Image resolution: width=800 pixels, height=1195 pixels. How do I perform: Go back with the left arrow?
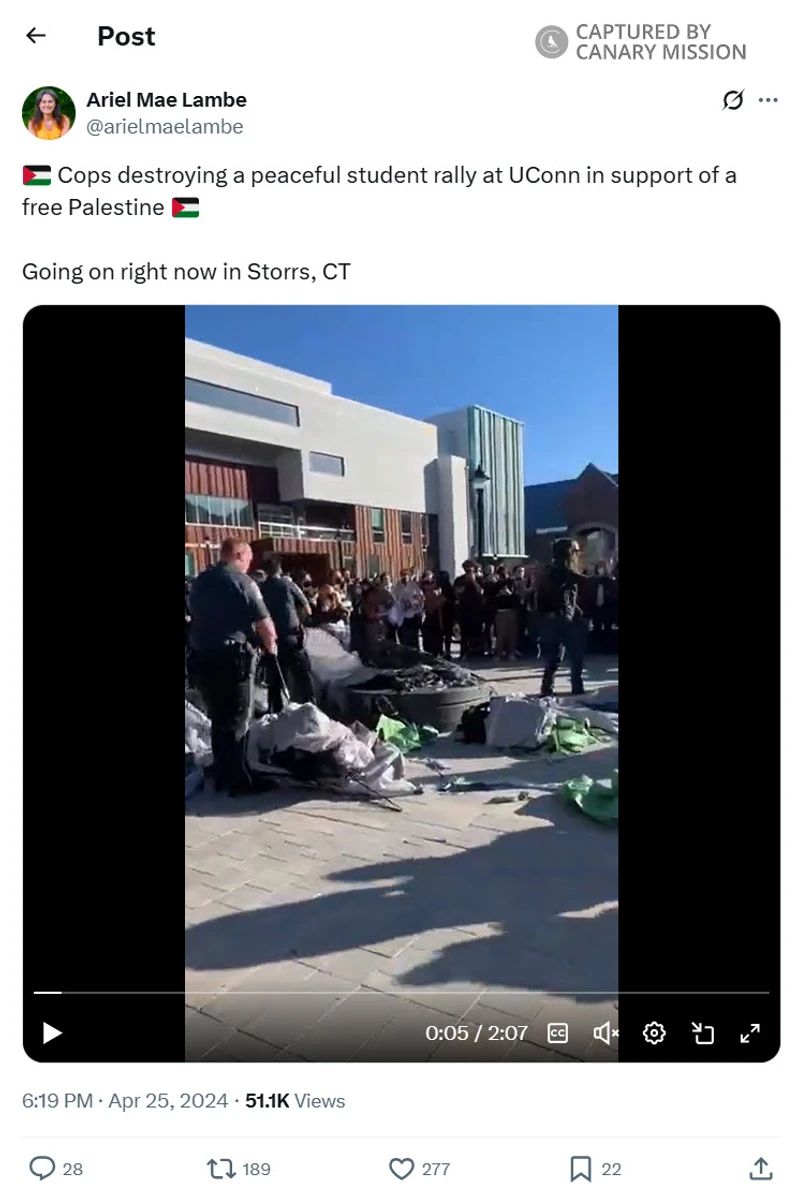[x=36, y=35]
